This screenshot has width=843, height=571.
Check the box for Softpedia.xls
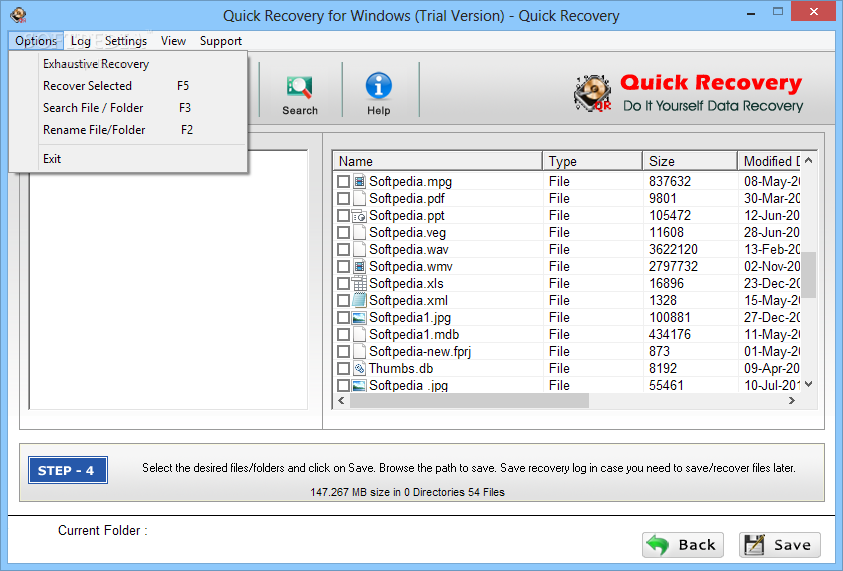[x=344, y=283]
